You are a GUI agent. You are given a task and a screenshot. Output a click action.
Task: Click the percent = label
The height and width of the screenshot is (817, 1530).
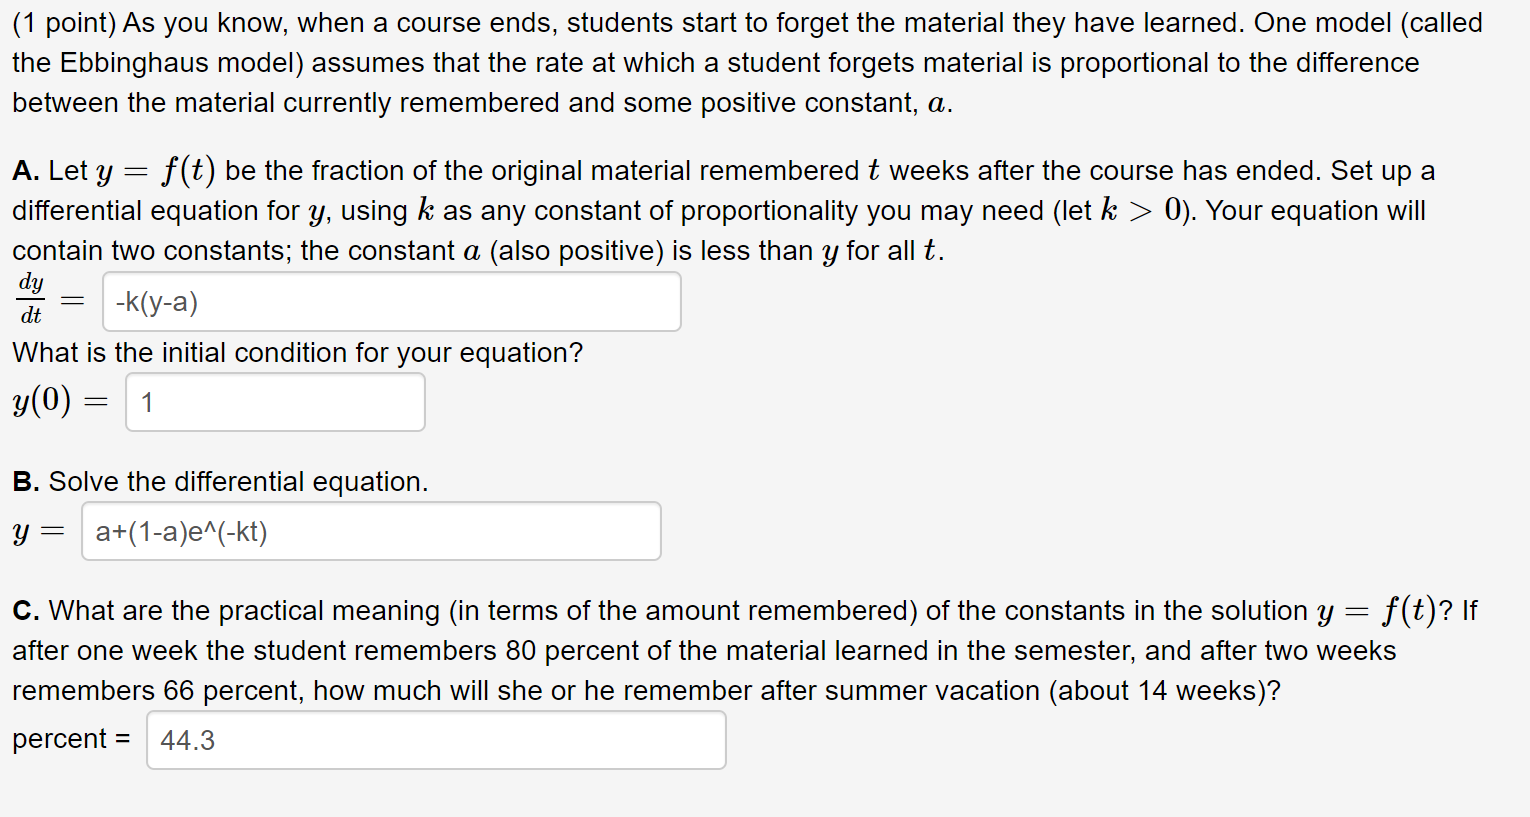coord(70,738)
